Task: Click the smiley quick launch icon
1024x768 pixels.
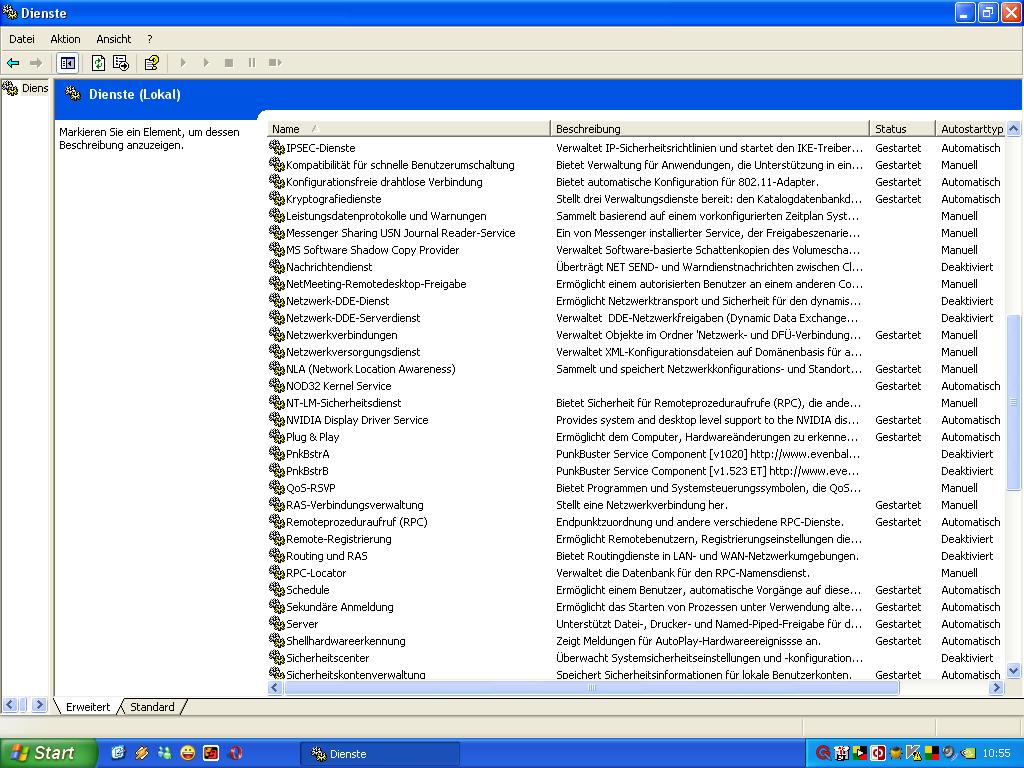Action: click(187, 753)
